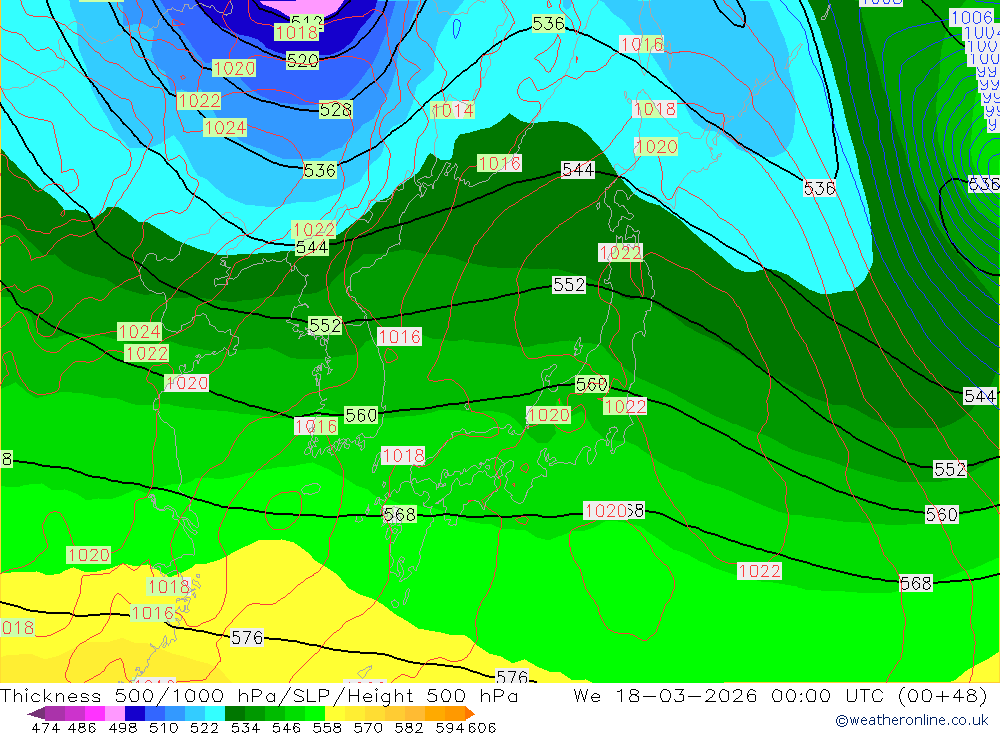Click the 522 legend value
Image resolution: width=1000 pixels, height=733 pixels.
(x=205, y=727)
